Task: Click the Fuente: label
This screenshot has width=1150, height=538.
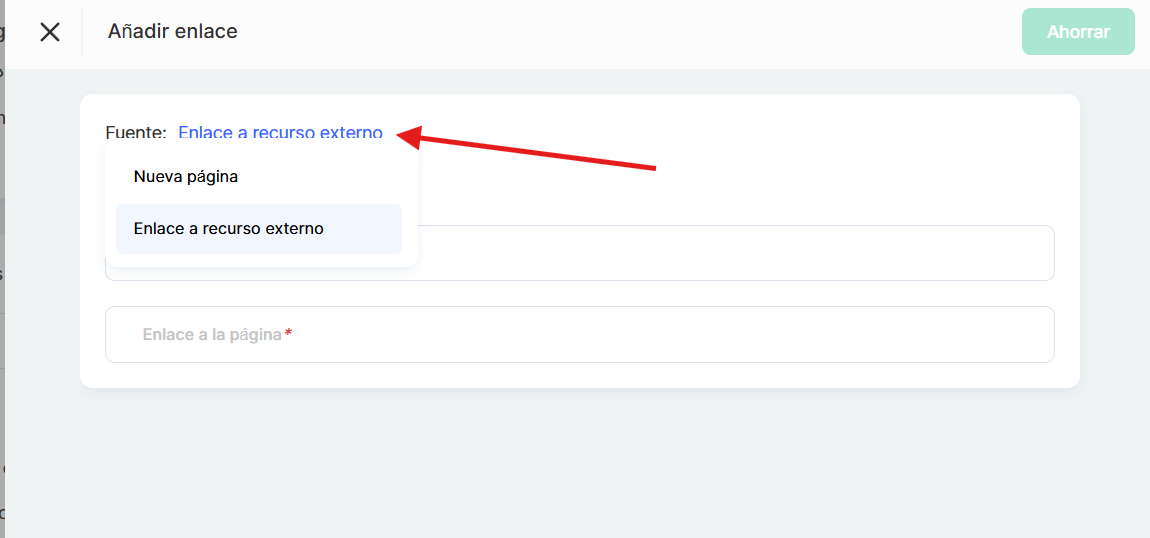Action: [x=135, y=133]
